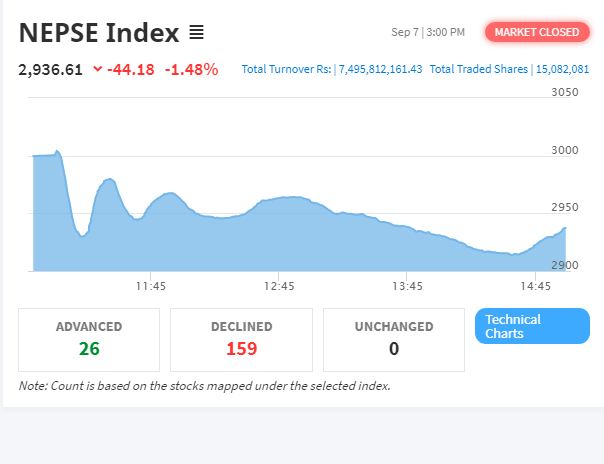
Task: Click the index value 2,936.61
Action: (x=50, y=70)
